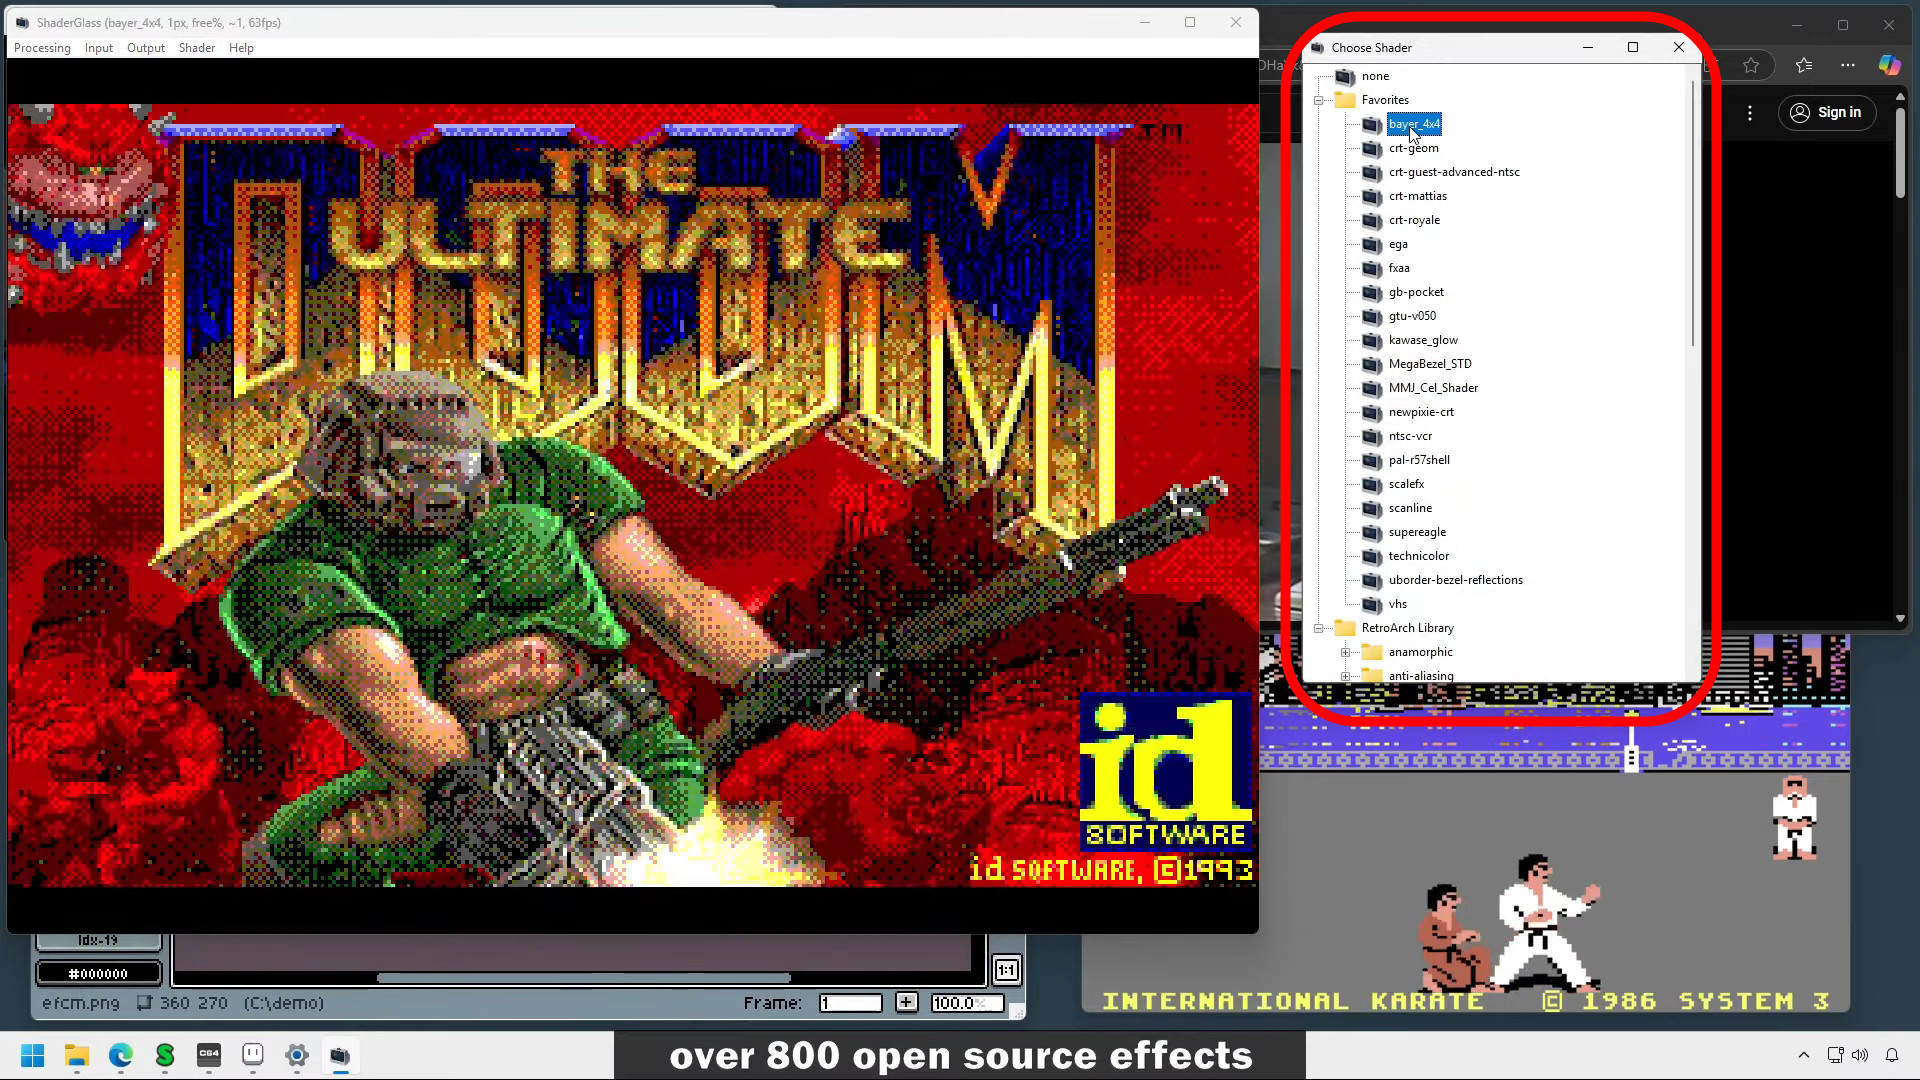Open ShaderGlass taskbar icon
Screen dimensions: 1920x1080
coord(341,1056)
